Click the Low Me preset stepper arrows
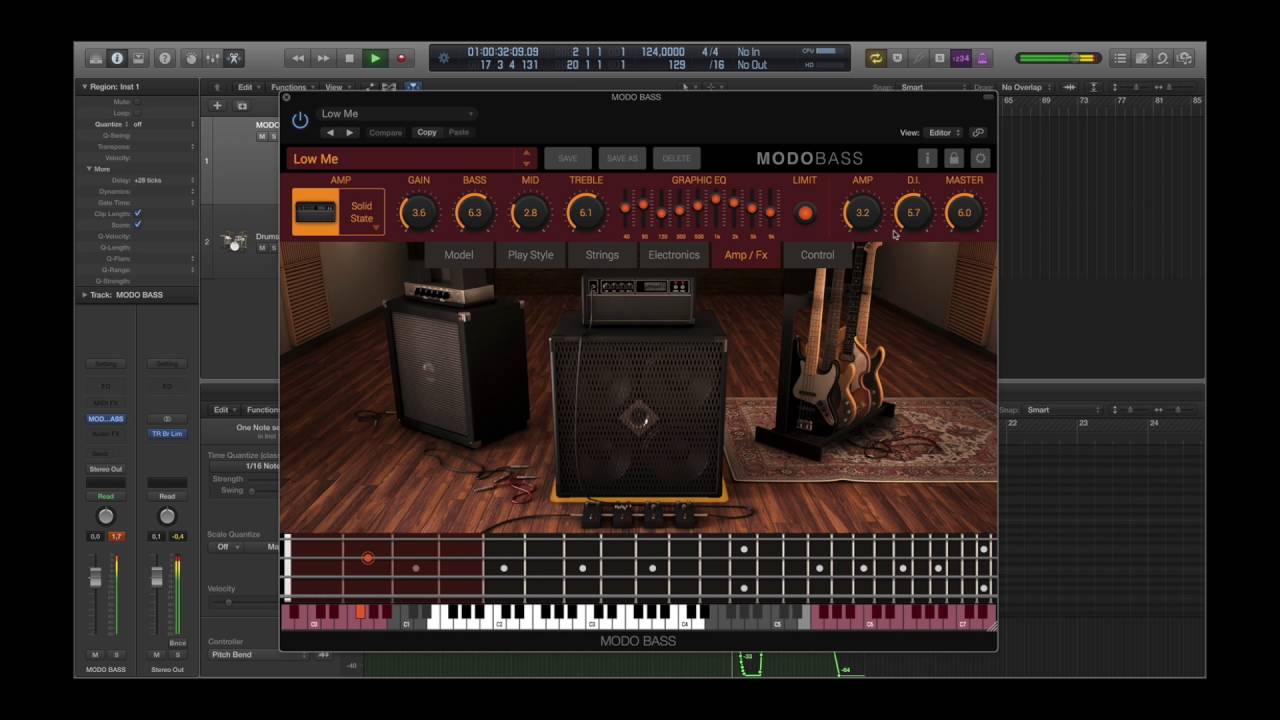 tap(526, 158)
